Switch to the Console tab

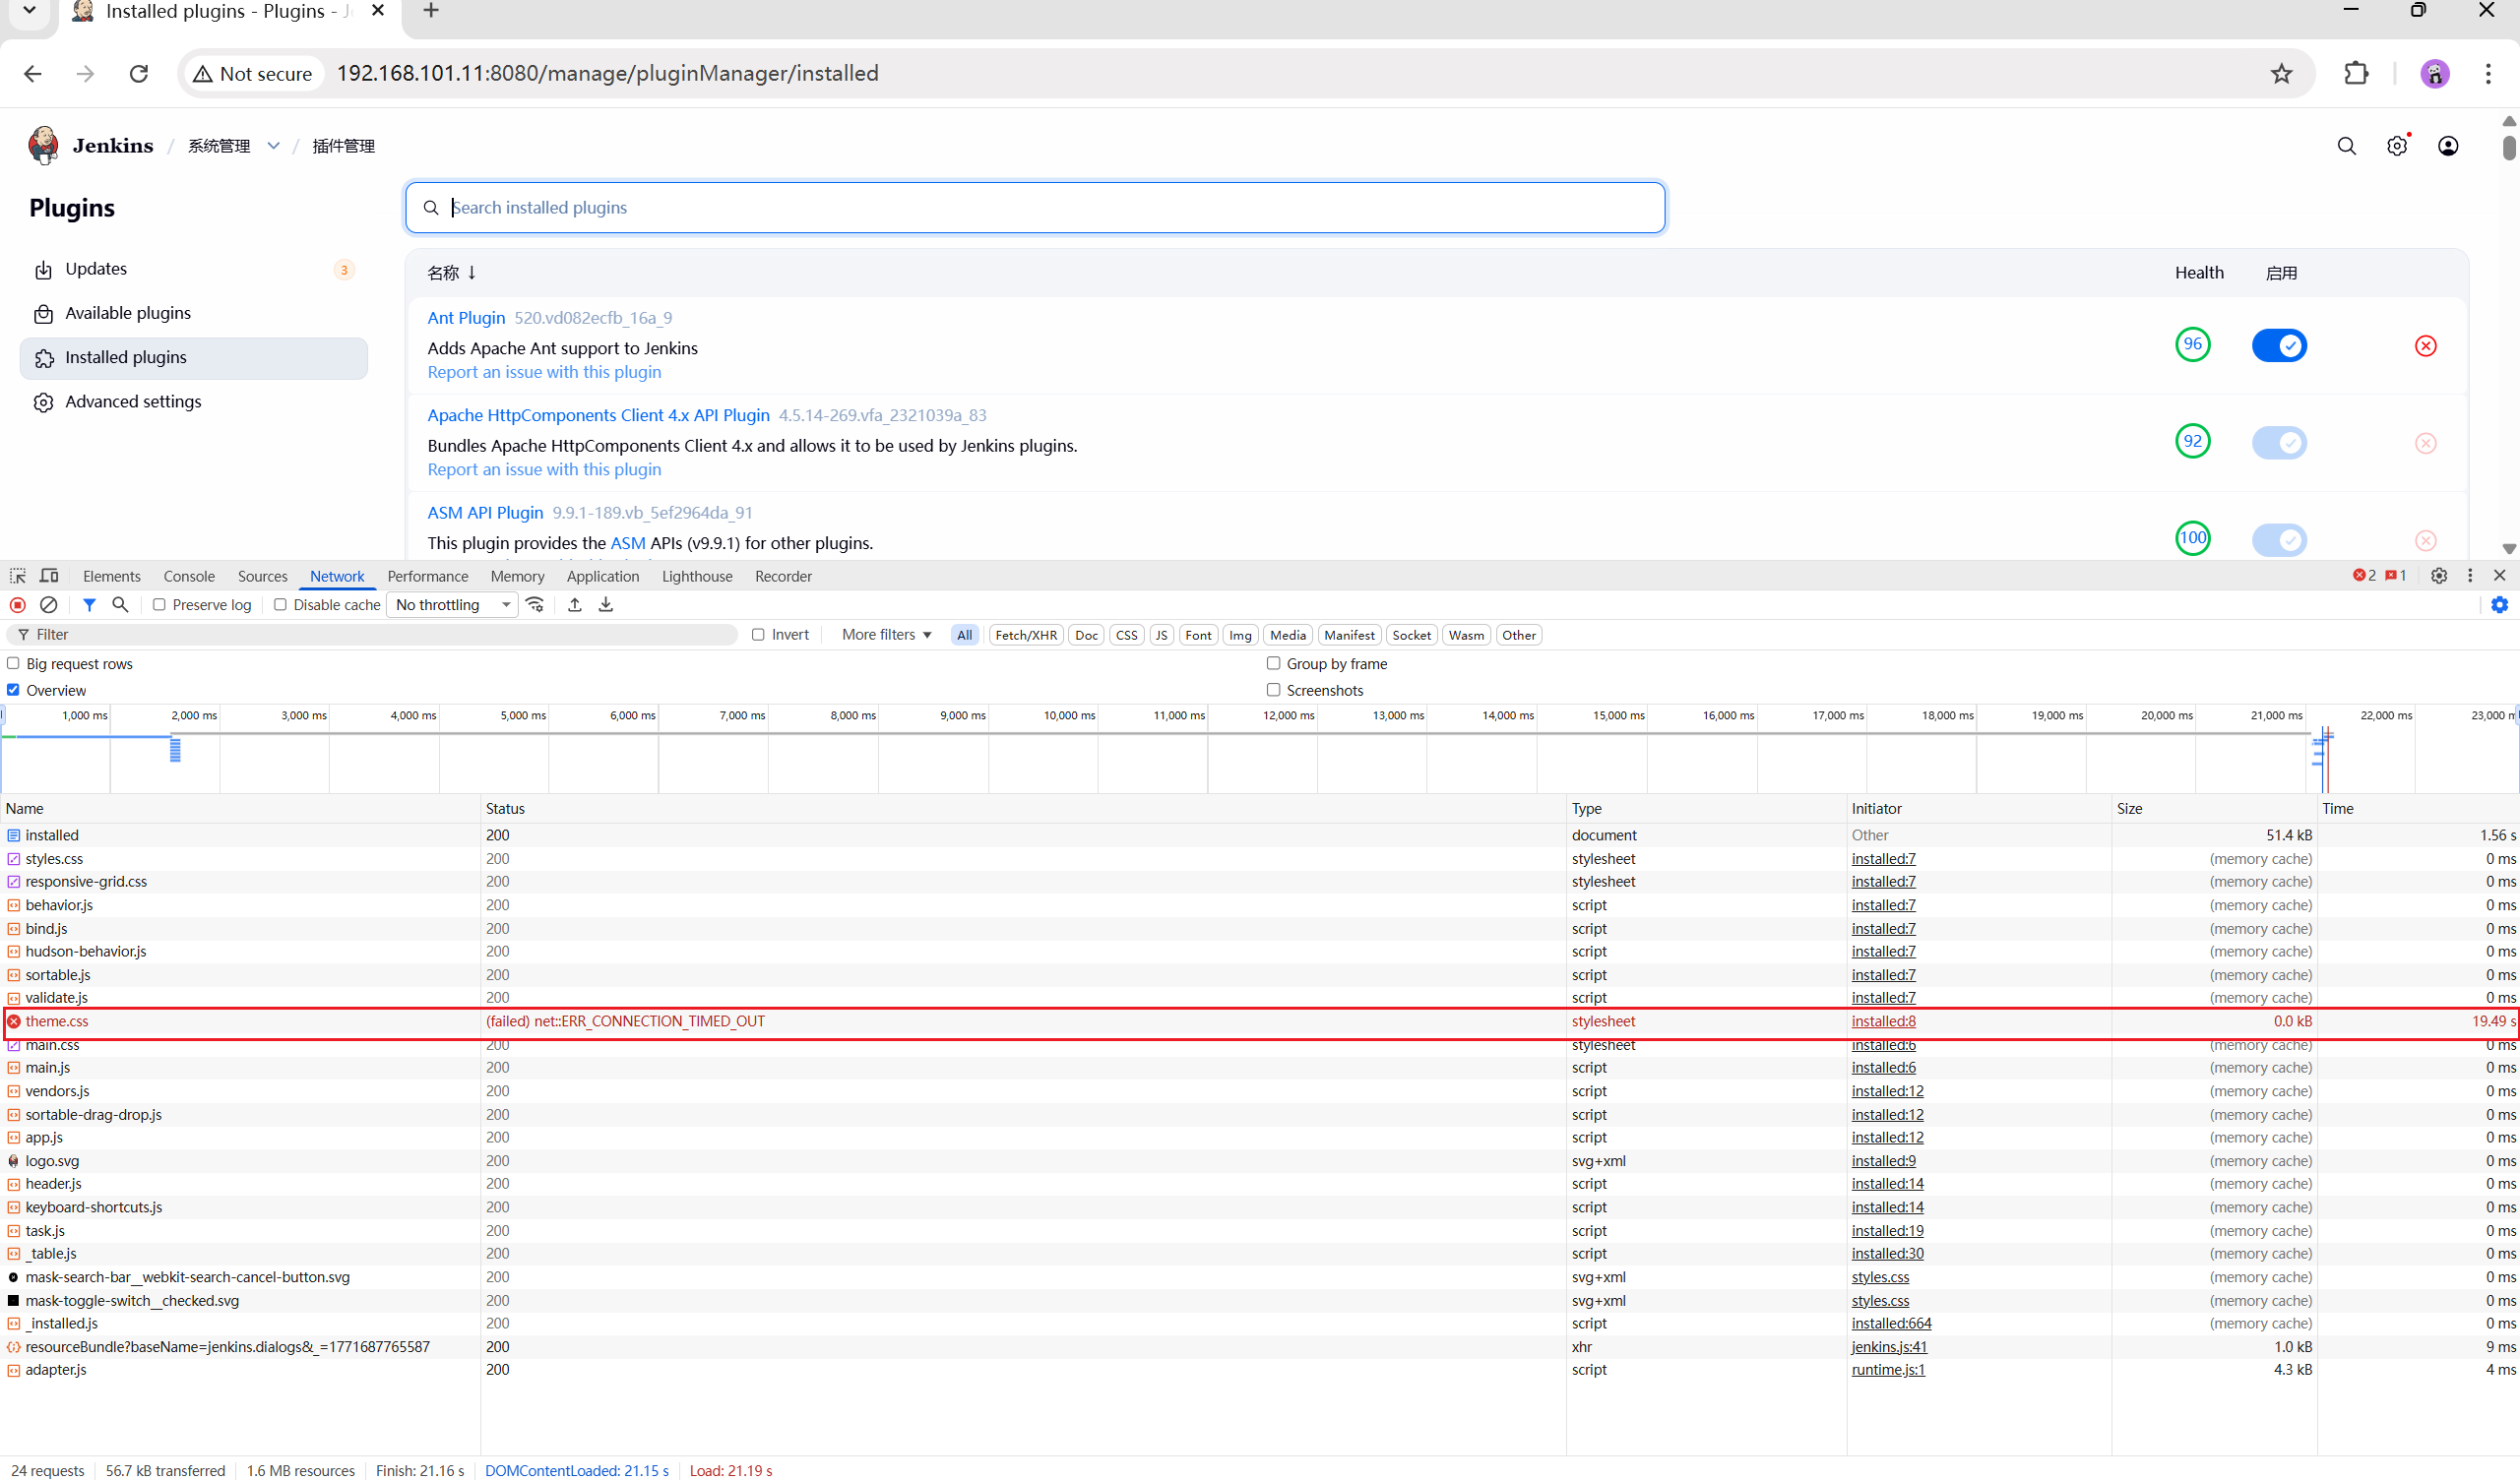(x=189, y=577)
